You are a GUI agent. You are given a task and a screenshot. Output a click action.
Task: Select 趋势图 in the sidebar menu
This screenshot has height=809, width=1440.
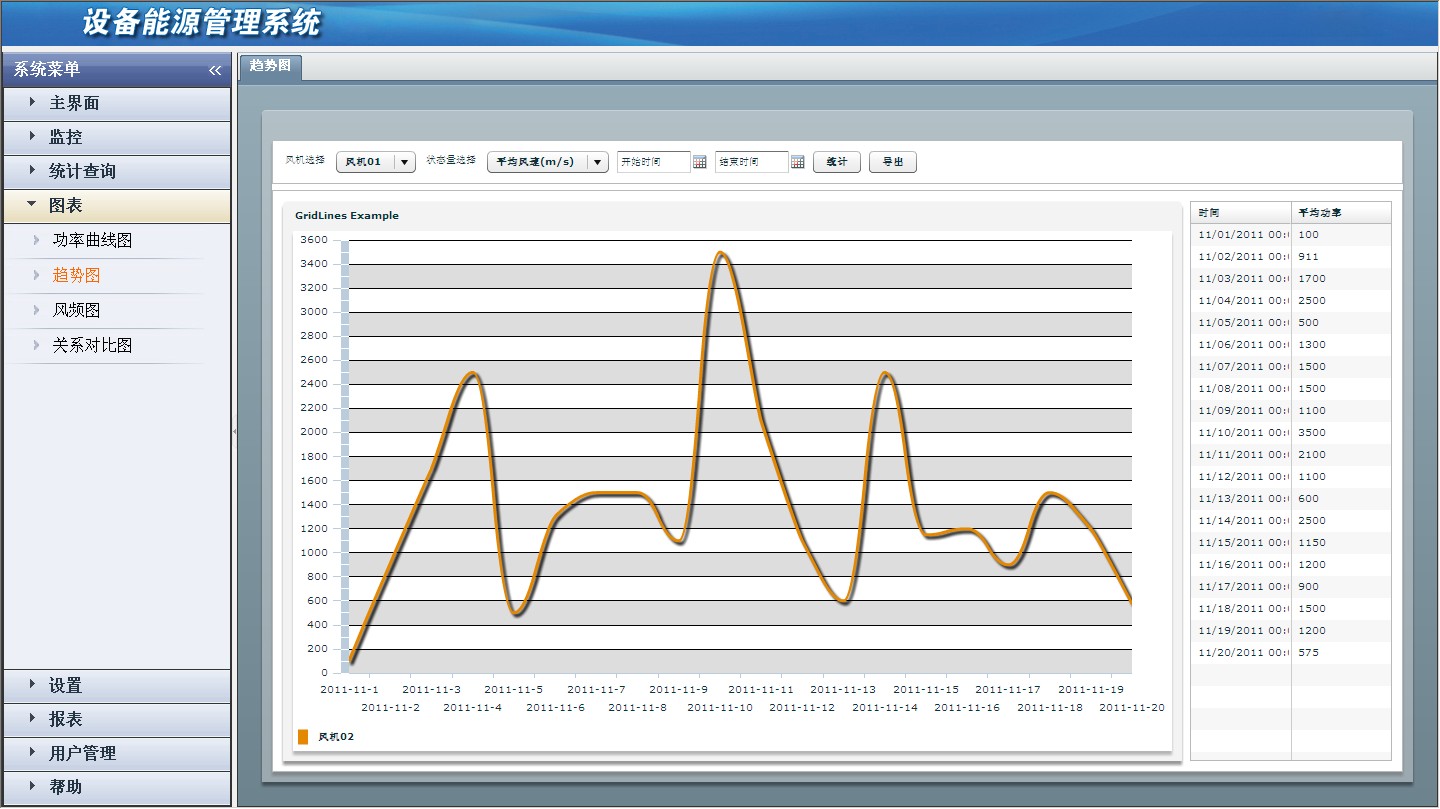click(x=77, y=275)
